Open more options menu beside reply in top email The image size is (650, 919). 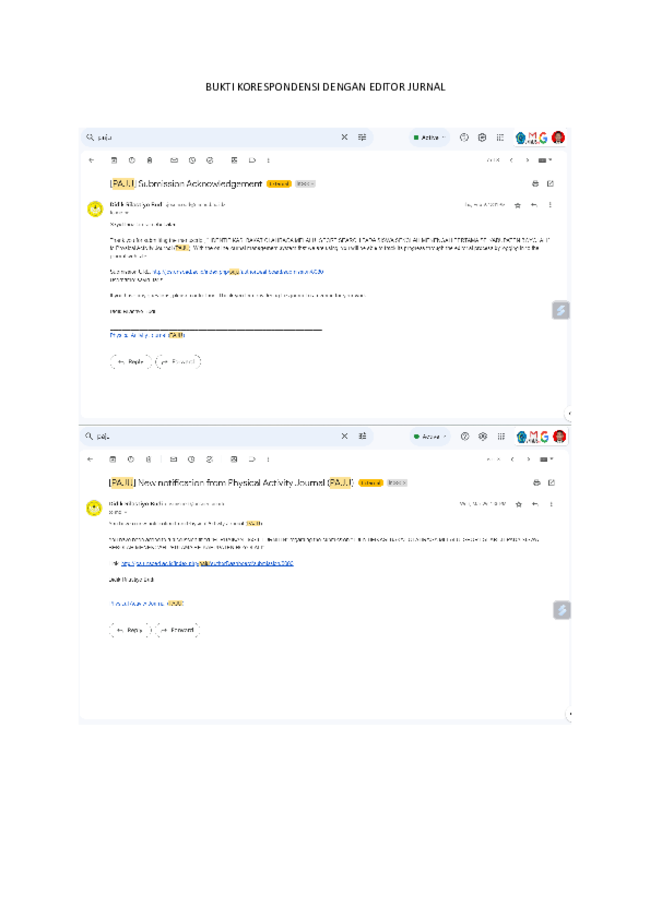pyautogui.click(x=550, y=205)
